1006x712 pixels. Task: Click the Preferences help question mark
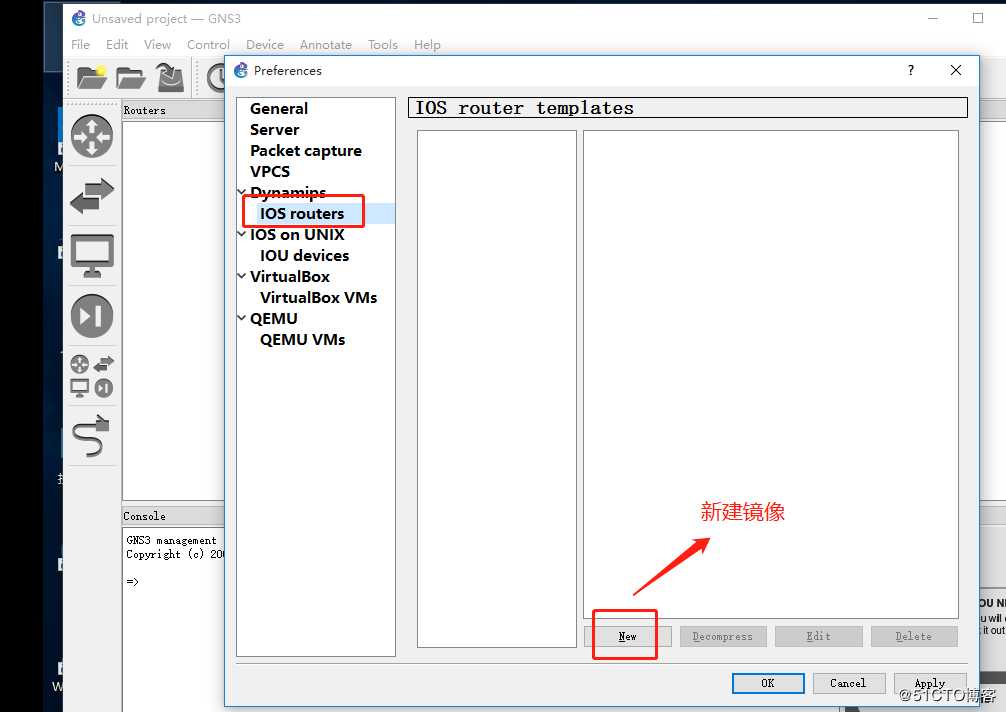click(x=910, y=70)
